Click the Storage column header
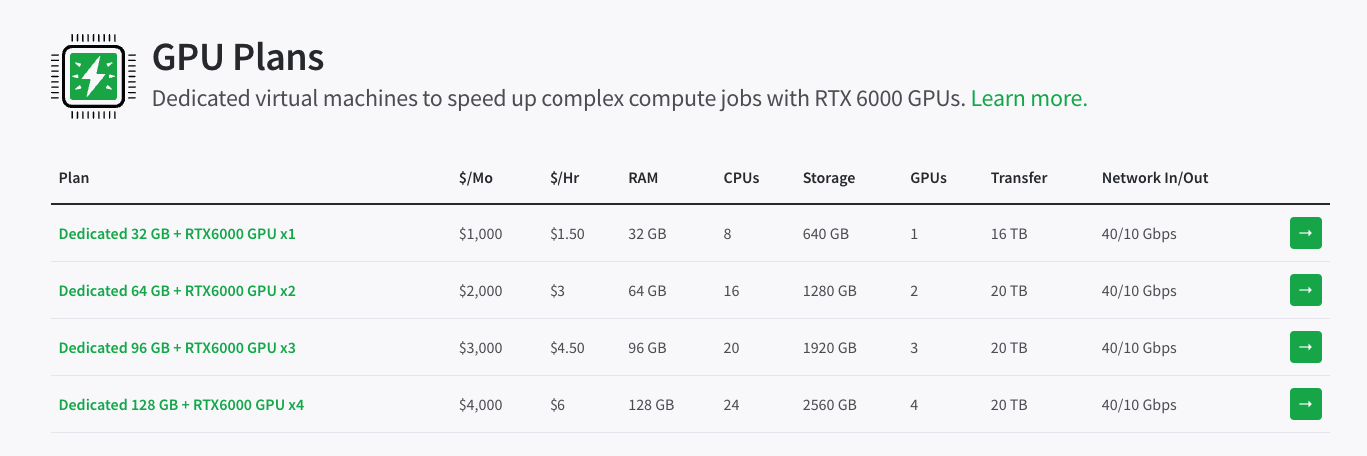The width and height of the screenshot is (1367, 456). click(x=828, y=178)
